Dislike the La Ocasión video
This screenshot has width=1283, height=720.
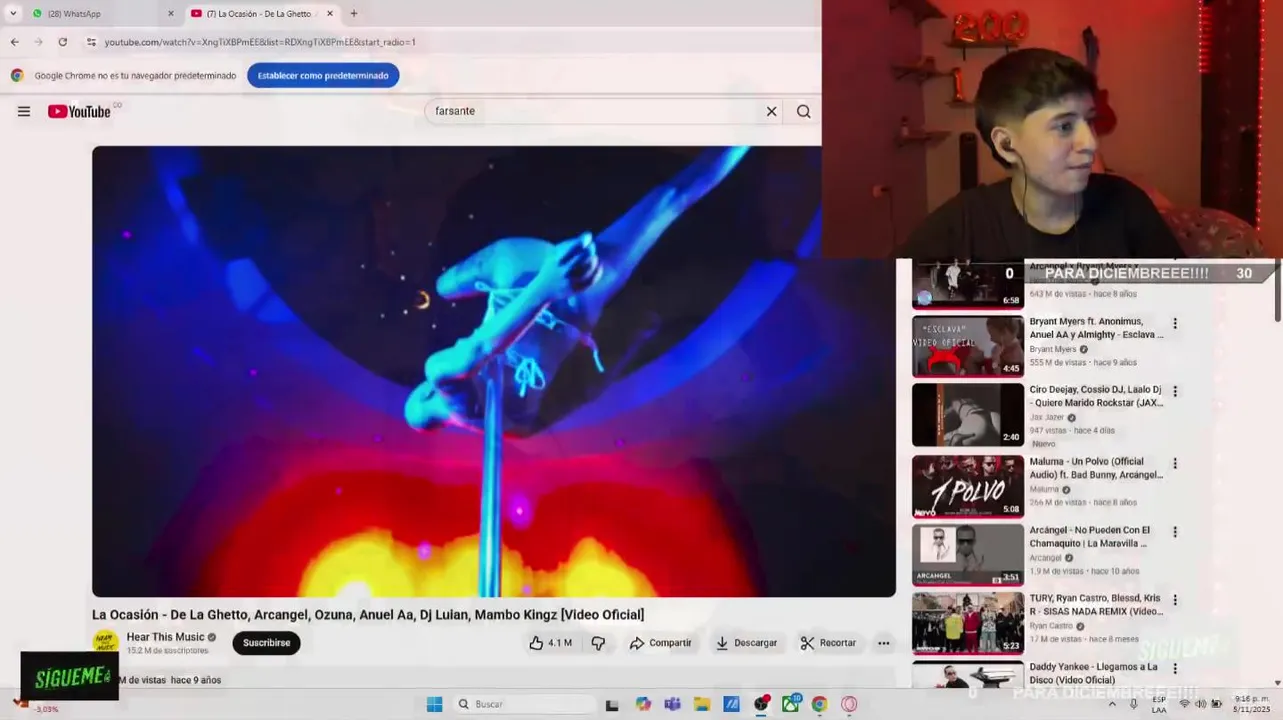598,643
